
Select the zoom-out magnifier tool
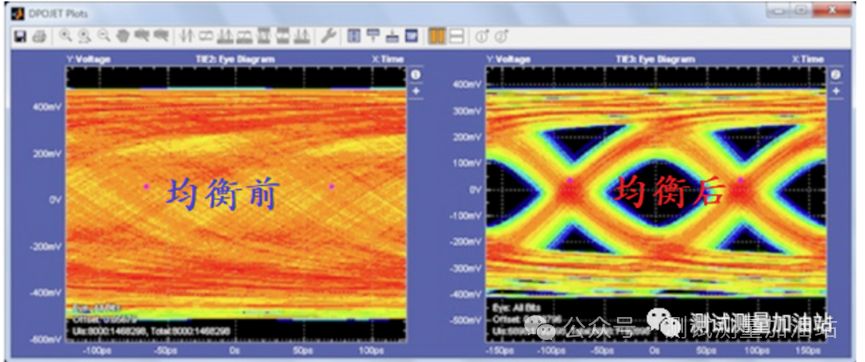[x=103, y=36]
